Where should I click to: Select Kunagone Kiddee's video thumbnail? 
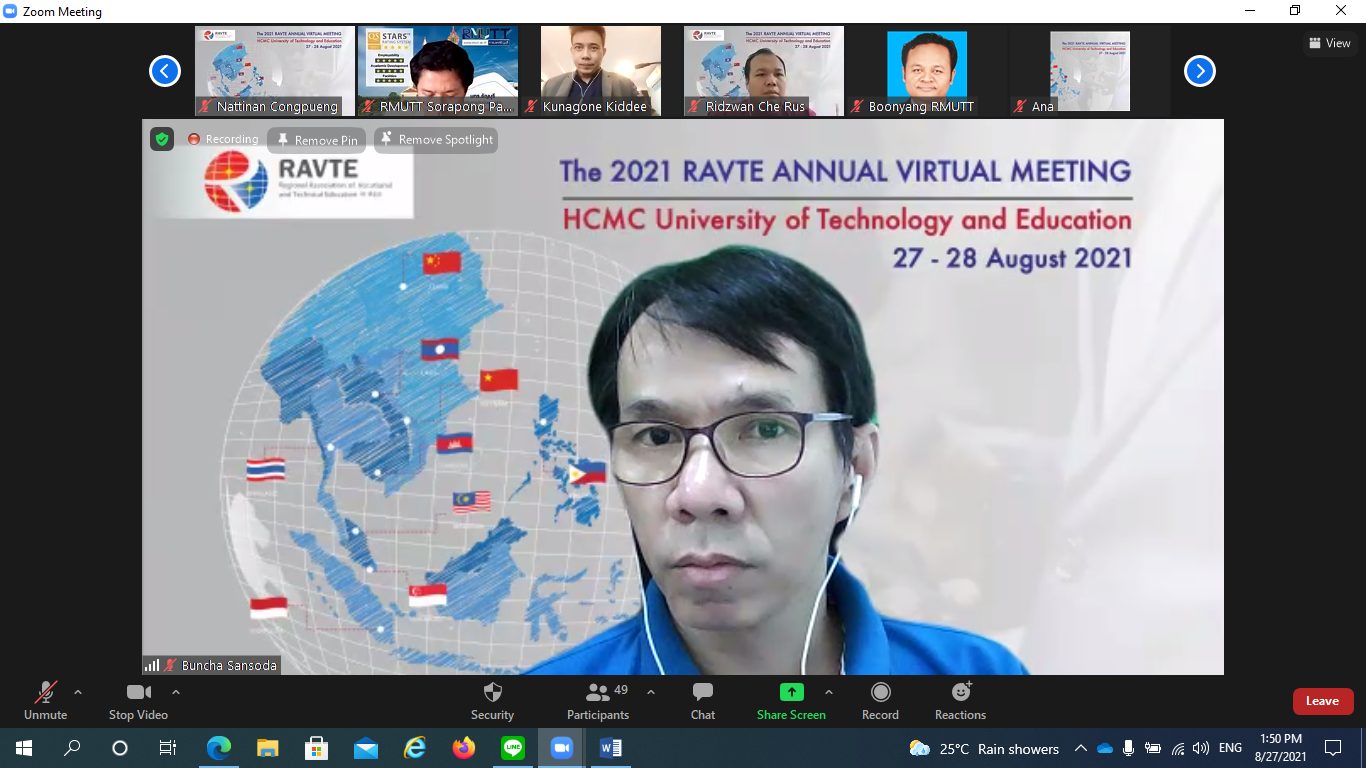[x=601, y=71]
